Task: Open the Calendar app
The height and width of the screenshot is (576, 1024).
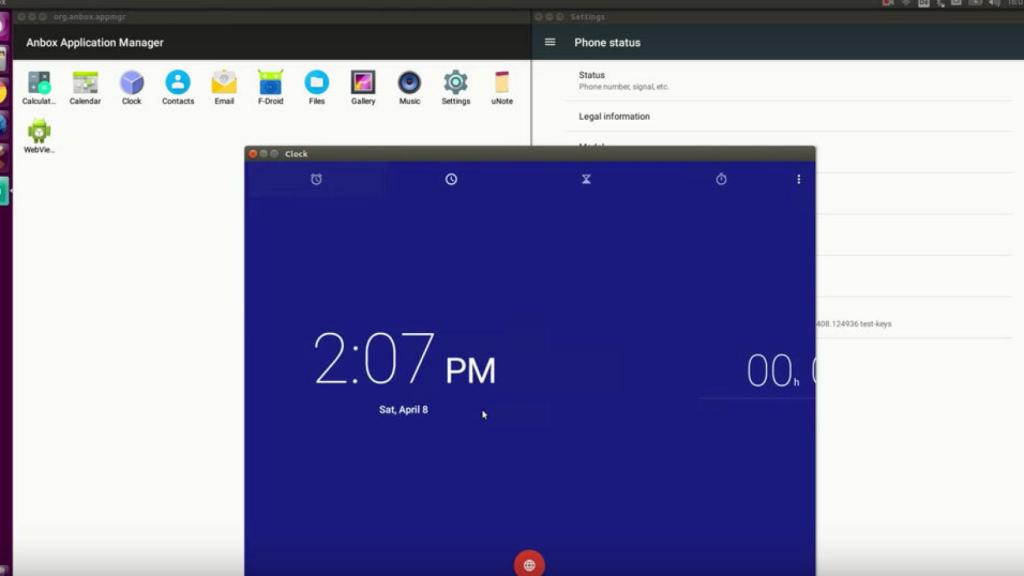Action: [x=85, y=85]
